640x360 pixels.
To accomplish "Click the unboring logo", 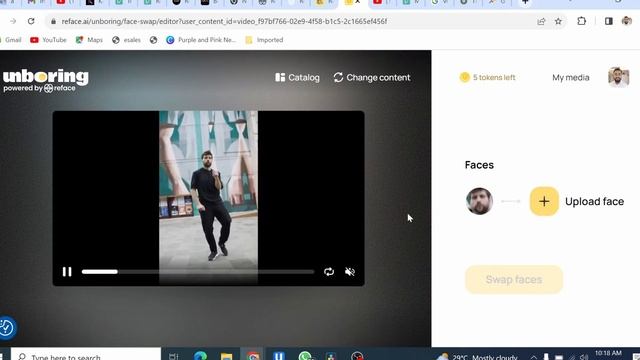I will 45,80.
